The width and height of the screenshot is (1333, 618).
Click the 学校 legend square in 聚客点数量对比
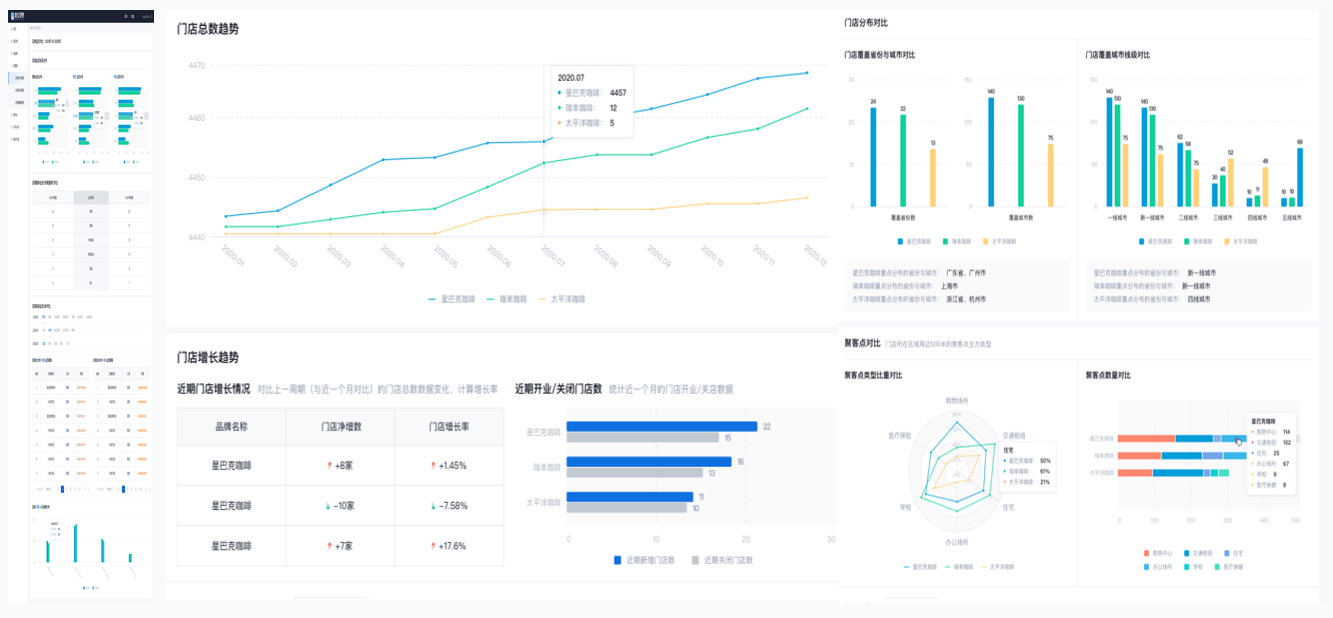click(x=1187, y=566)
